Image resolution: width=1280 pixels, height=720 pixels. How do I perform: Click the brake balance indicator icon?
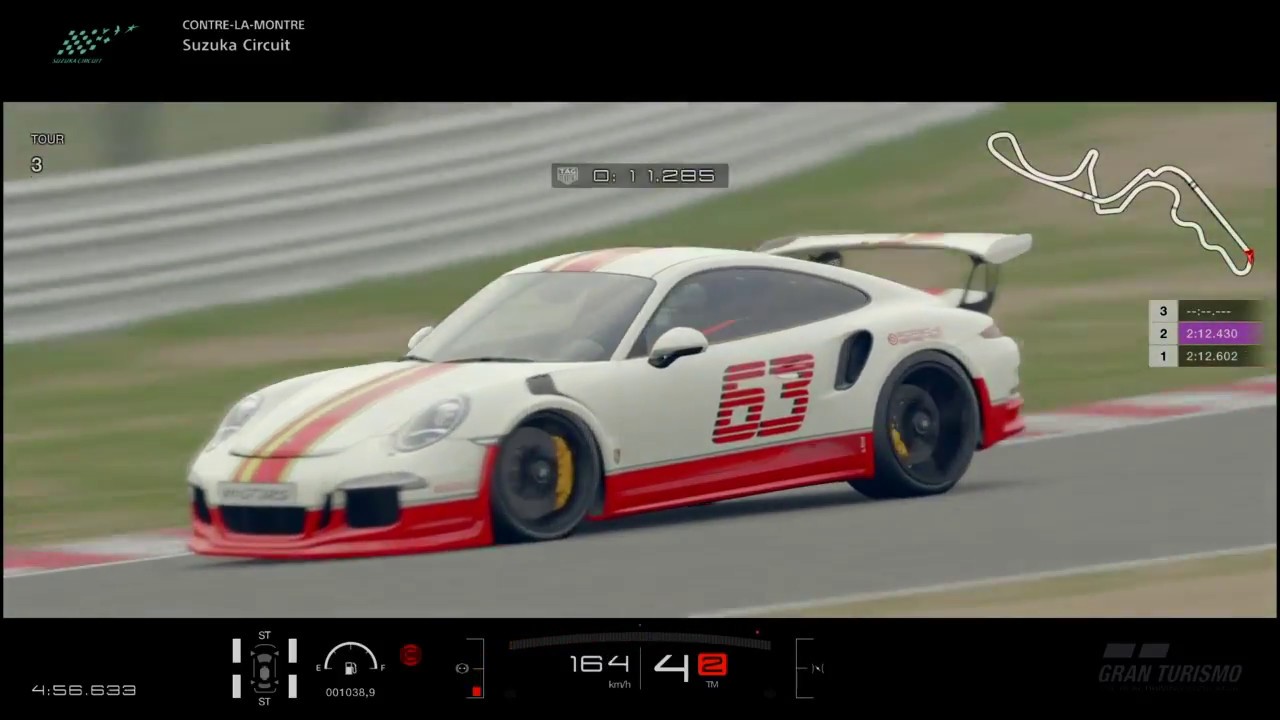coord(462,668)
